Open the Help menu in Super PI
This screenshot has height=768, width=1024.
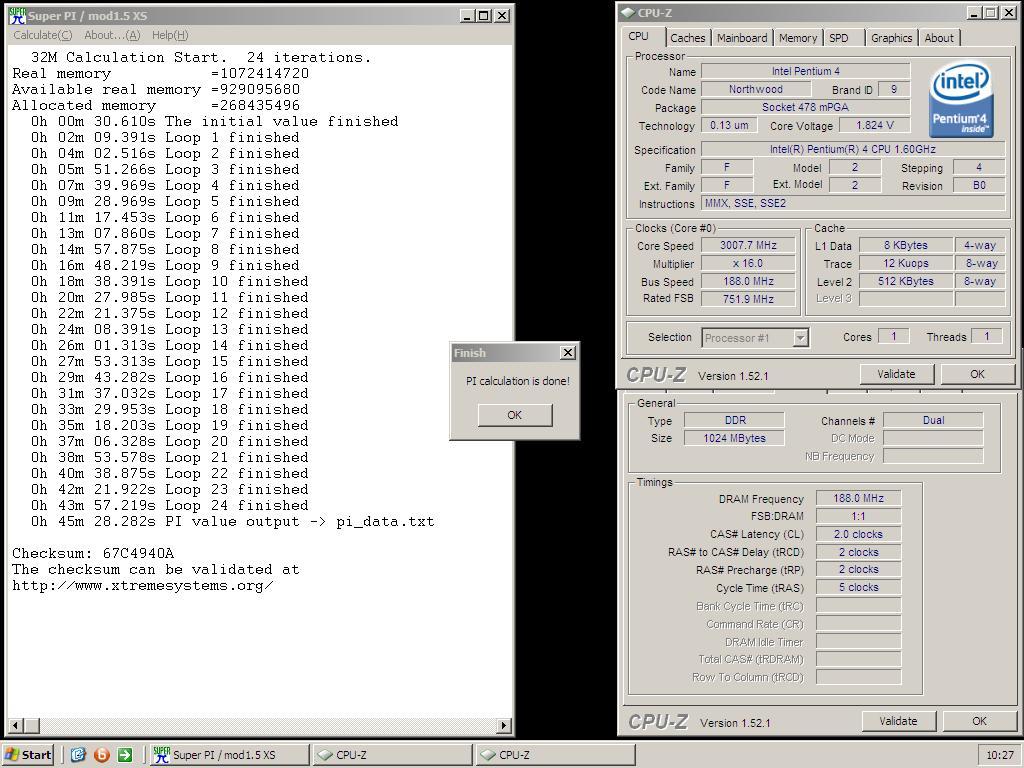pyautogui.click(x=170, y=35)
